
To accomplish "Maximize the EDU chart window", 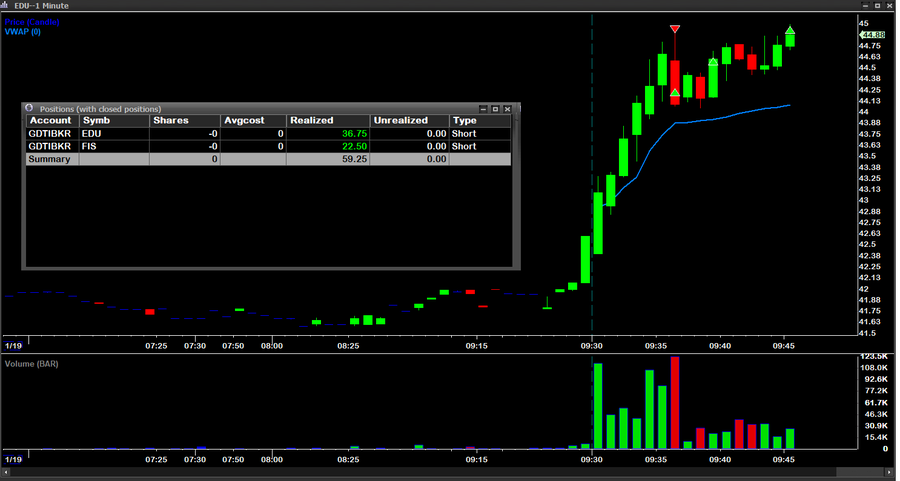I will point(877,5).
